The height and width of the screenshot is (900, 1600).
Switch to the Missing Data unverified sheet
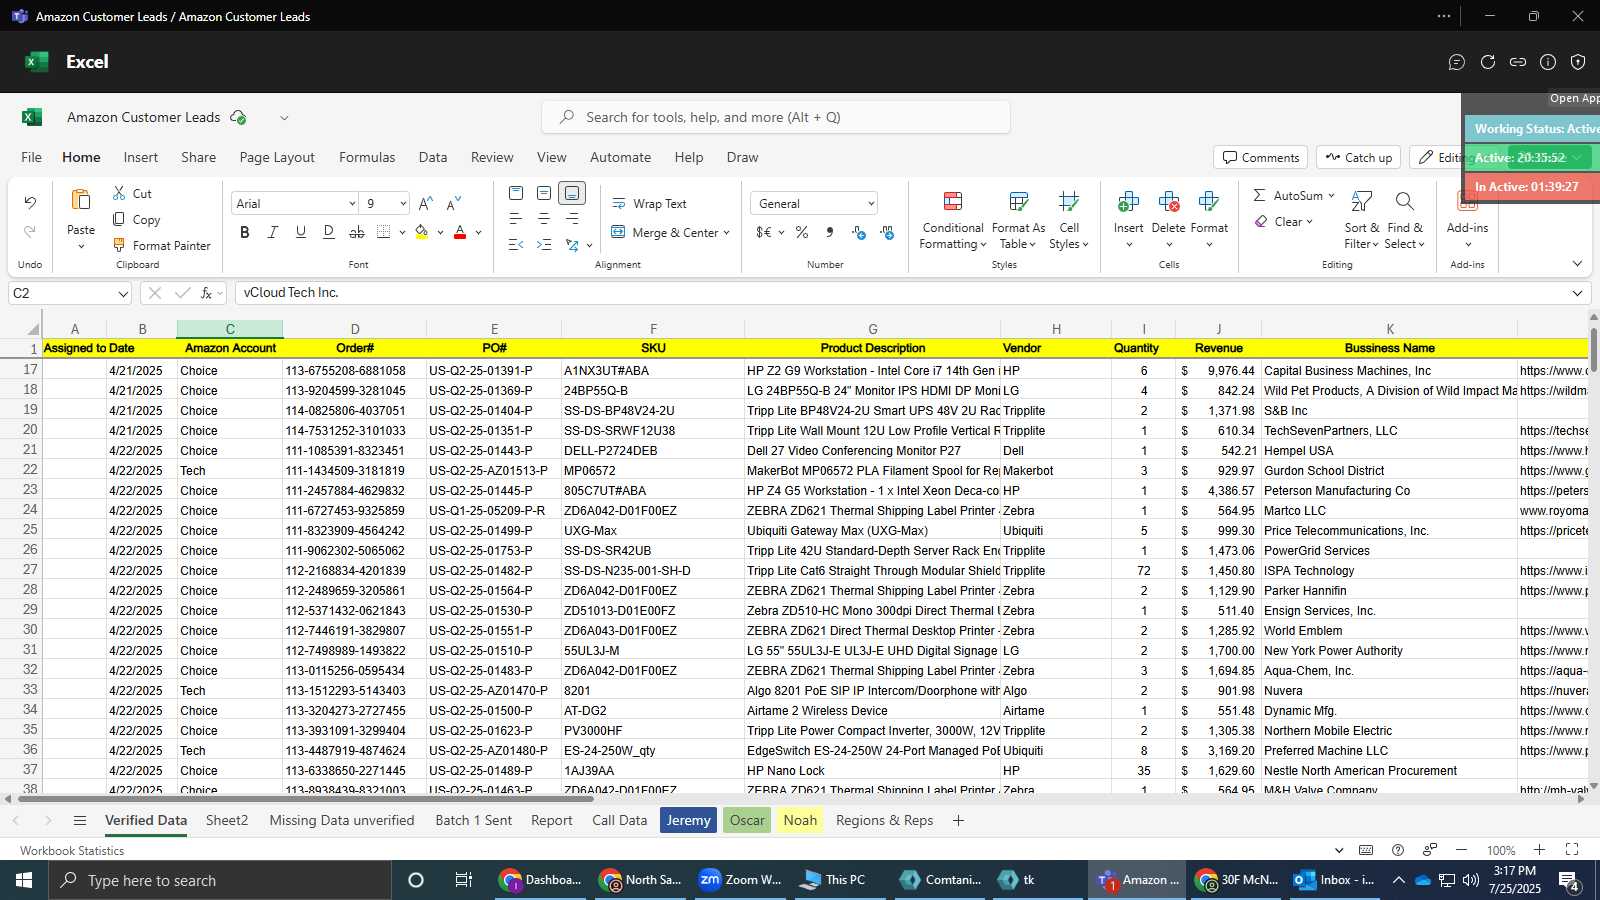(x=342, y=820)
